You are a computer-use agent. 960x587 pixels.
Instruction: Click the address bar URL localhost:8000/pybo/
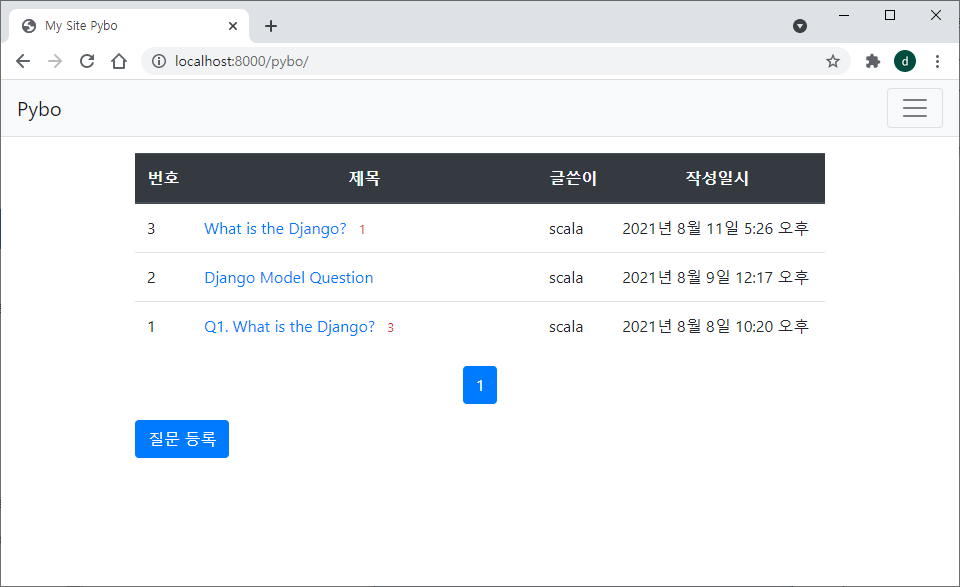(242, 61)
